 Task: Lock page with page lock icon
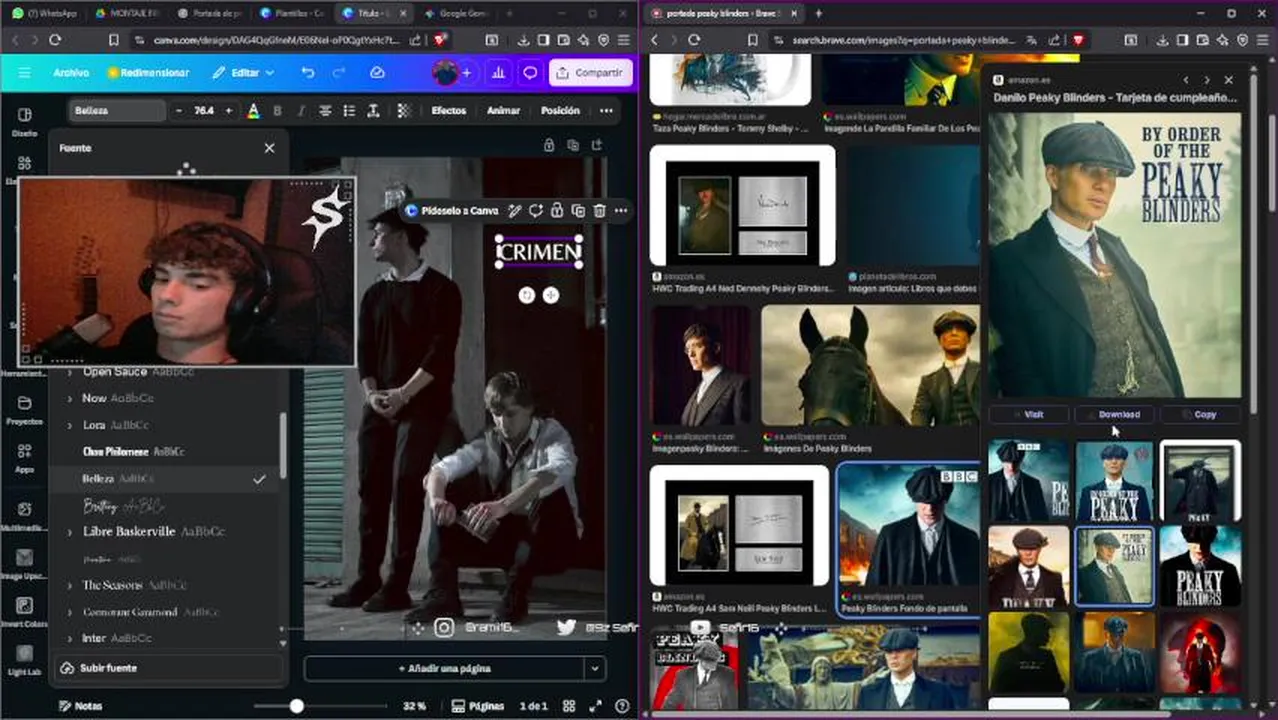pyautogui.click(x=549, y=146)
